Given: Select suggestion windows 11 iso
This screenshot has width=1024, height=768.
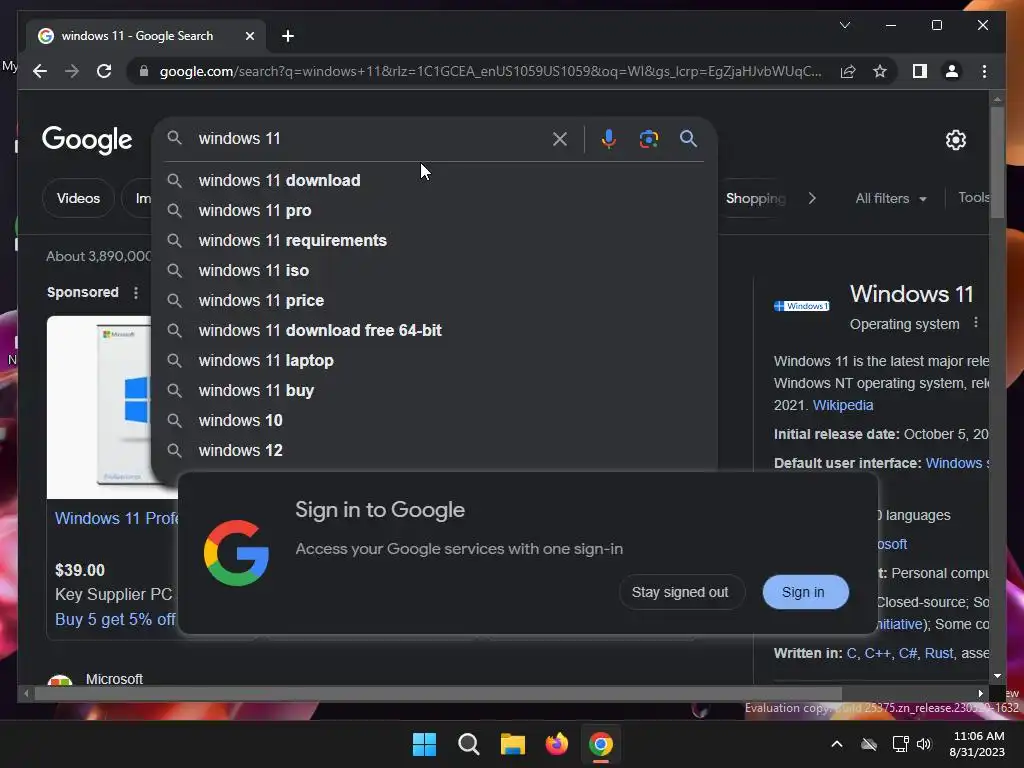Looking at the screenshot, I should 434,270.
